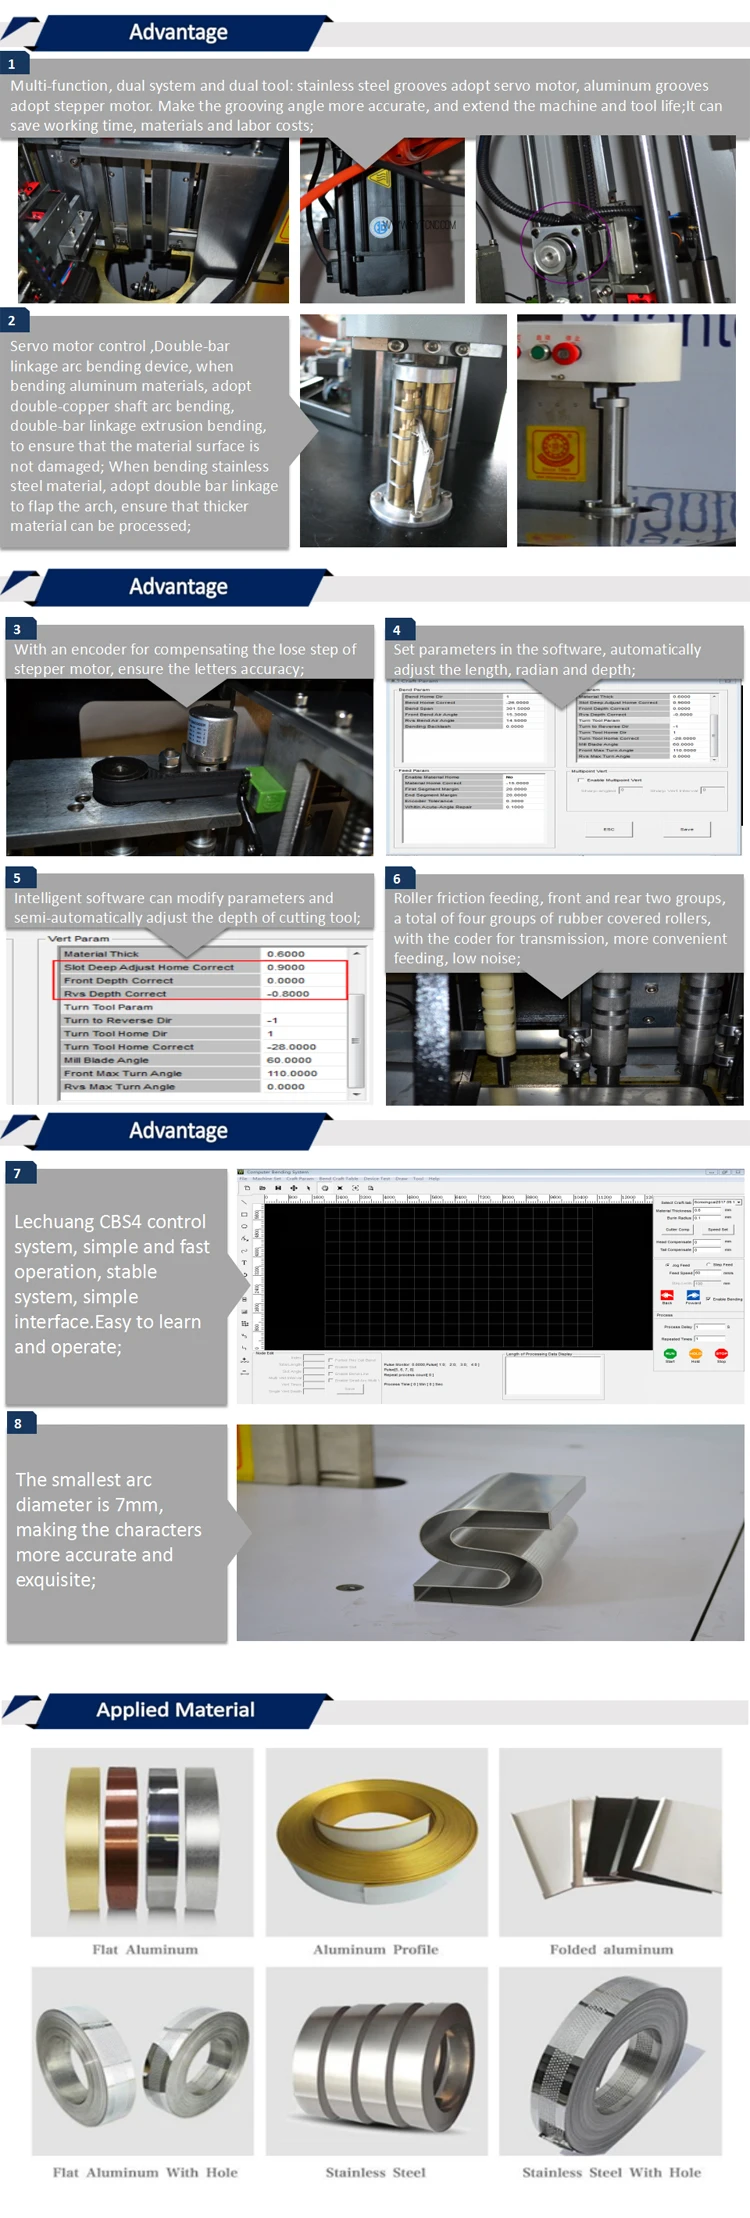Click the Save button in Craft Param dialog

pyautogui.click(x=687, y=829)
